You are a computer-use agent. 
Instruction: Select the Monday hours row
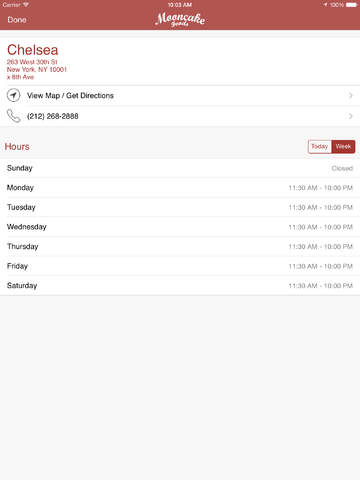(180, 188)
